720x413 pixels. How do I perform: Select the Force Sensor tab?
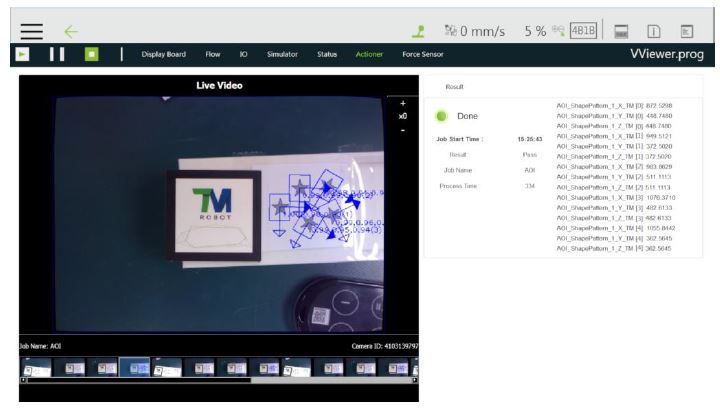coord(422,54)
